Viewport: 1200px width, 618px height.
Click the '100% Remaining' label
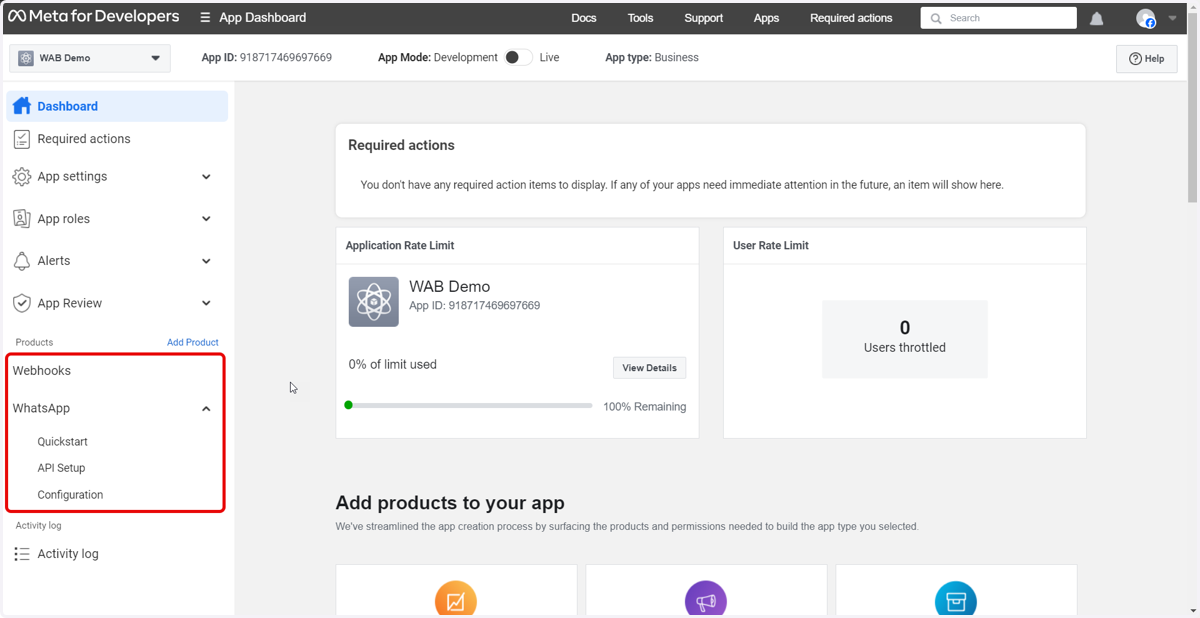(x=645, y=407)
